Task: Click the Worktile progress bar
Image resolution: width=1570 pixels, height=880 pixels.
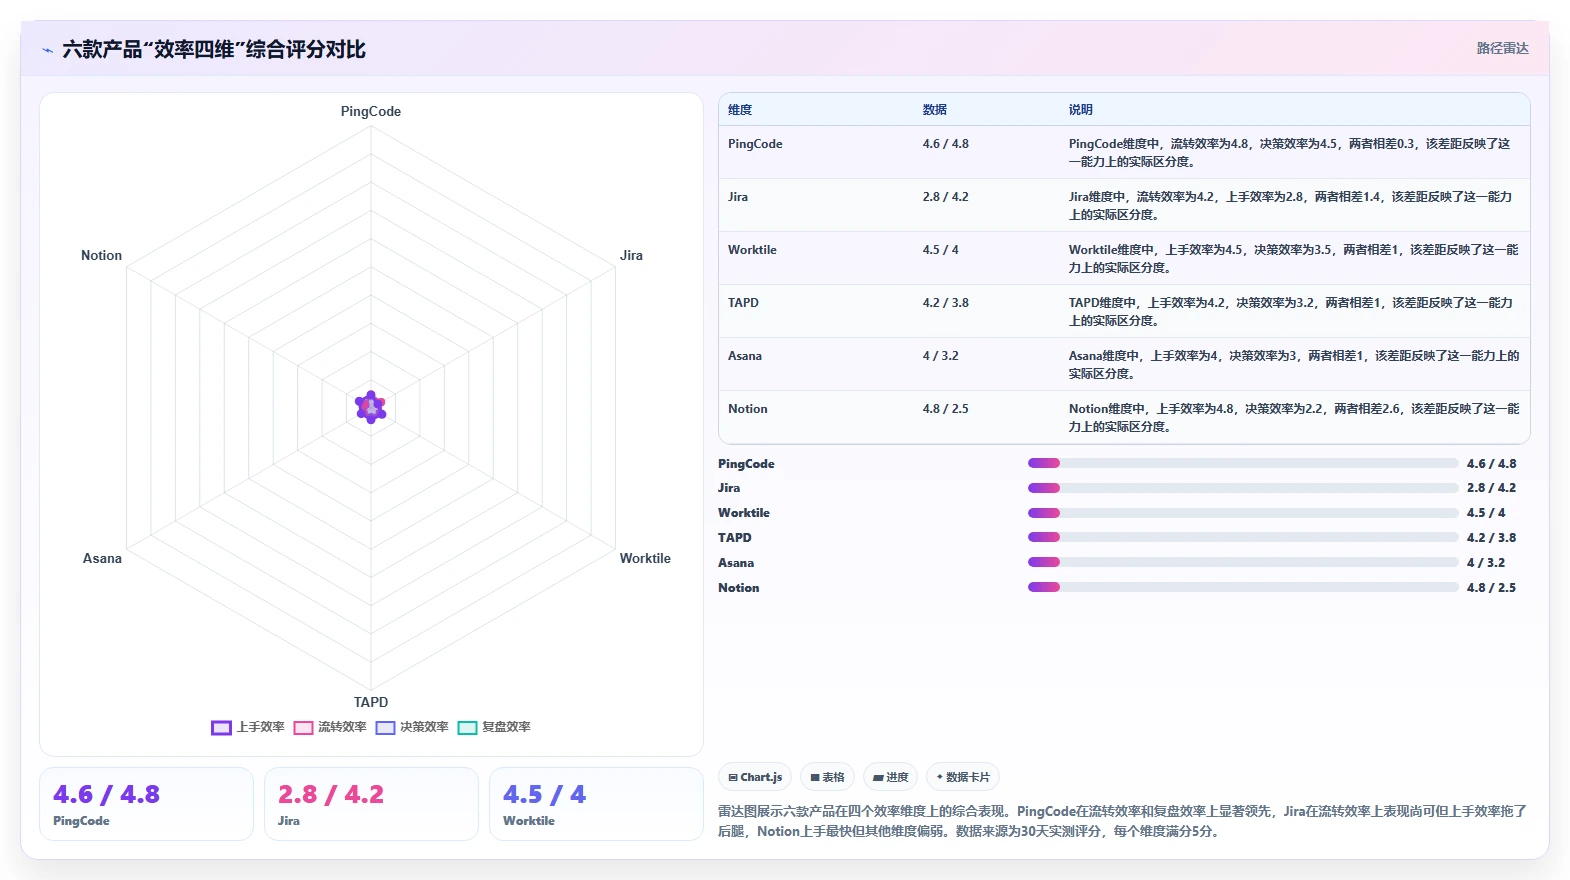Action: (x=1243, y=513)
